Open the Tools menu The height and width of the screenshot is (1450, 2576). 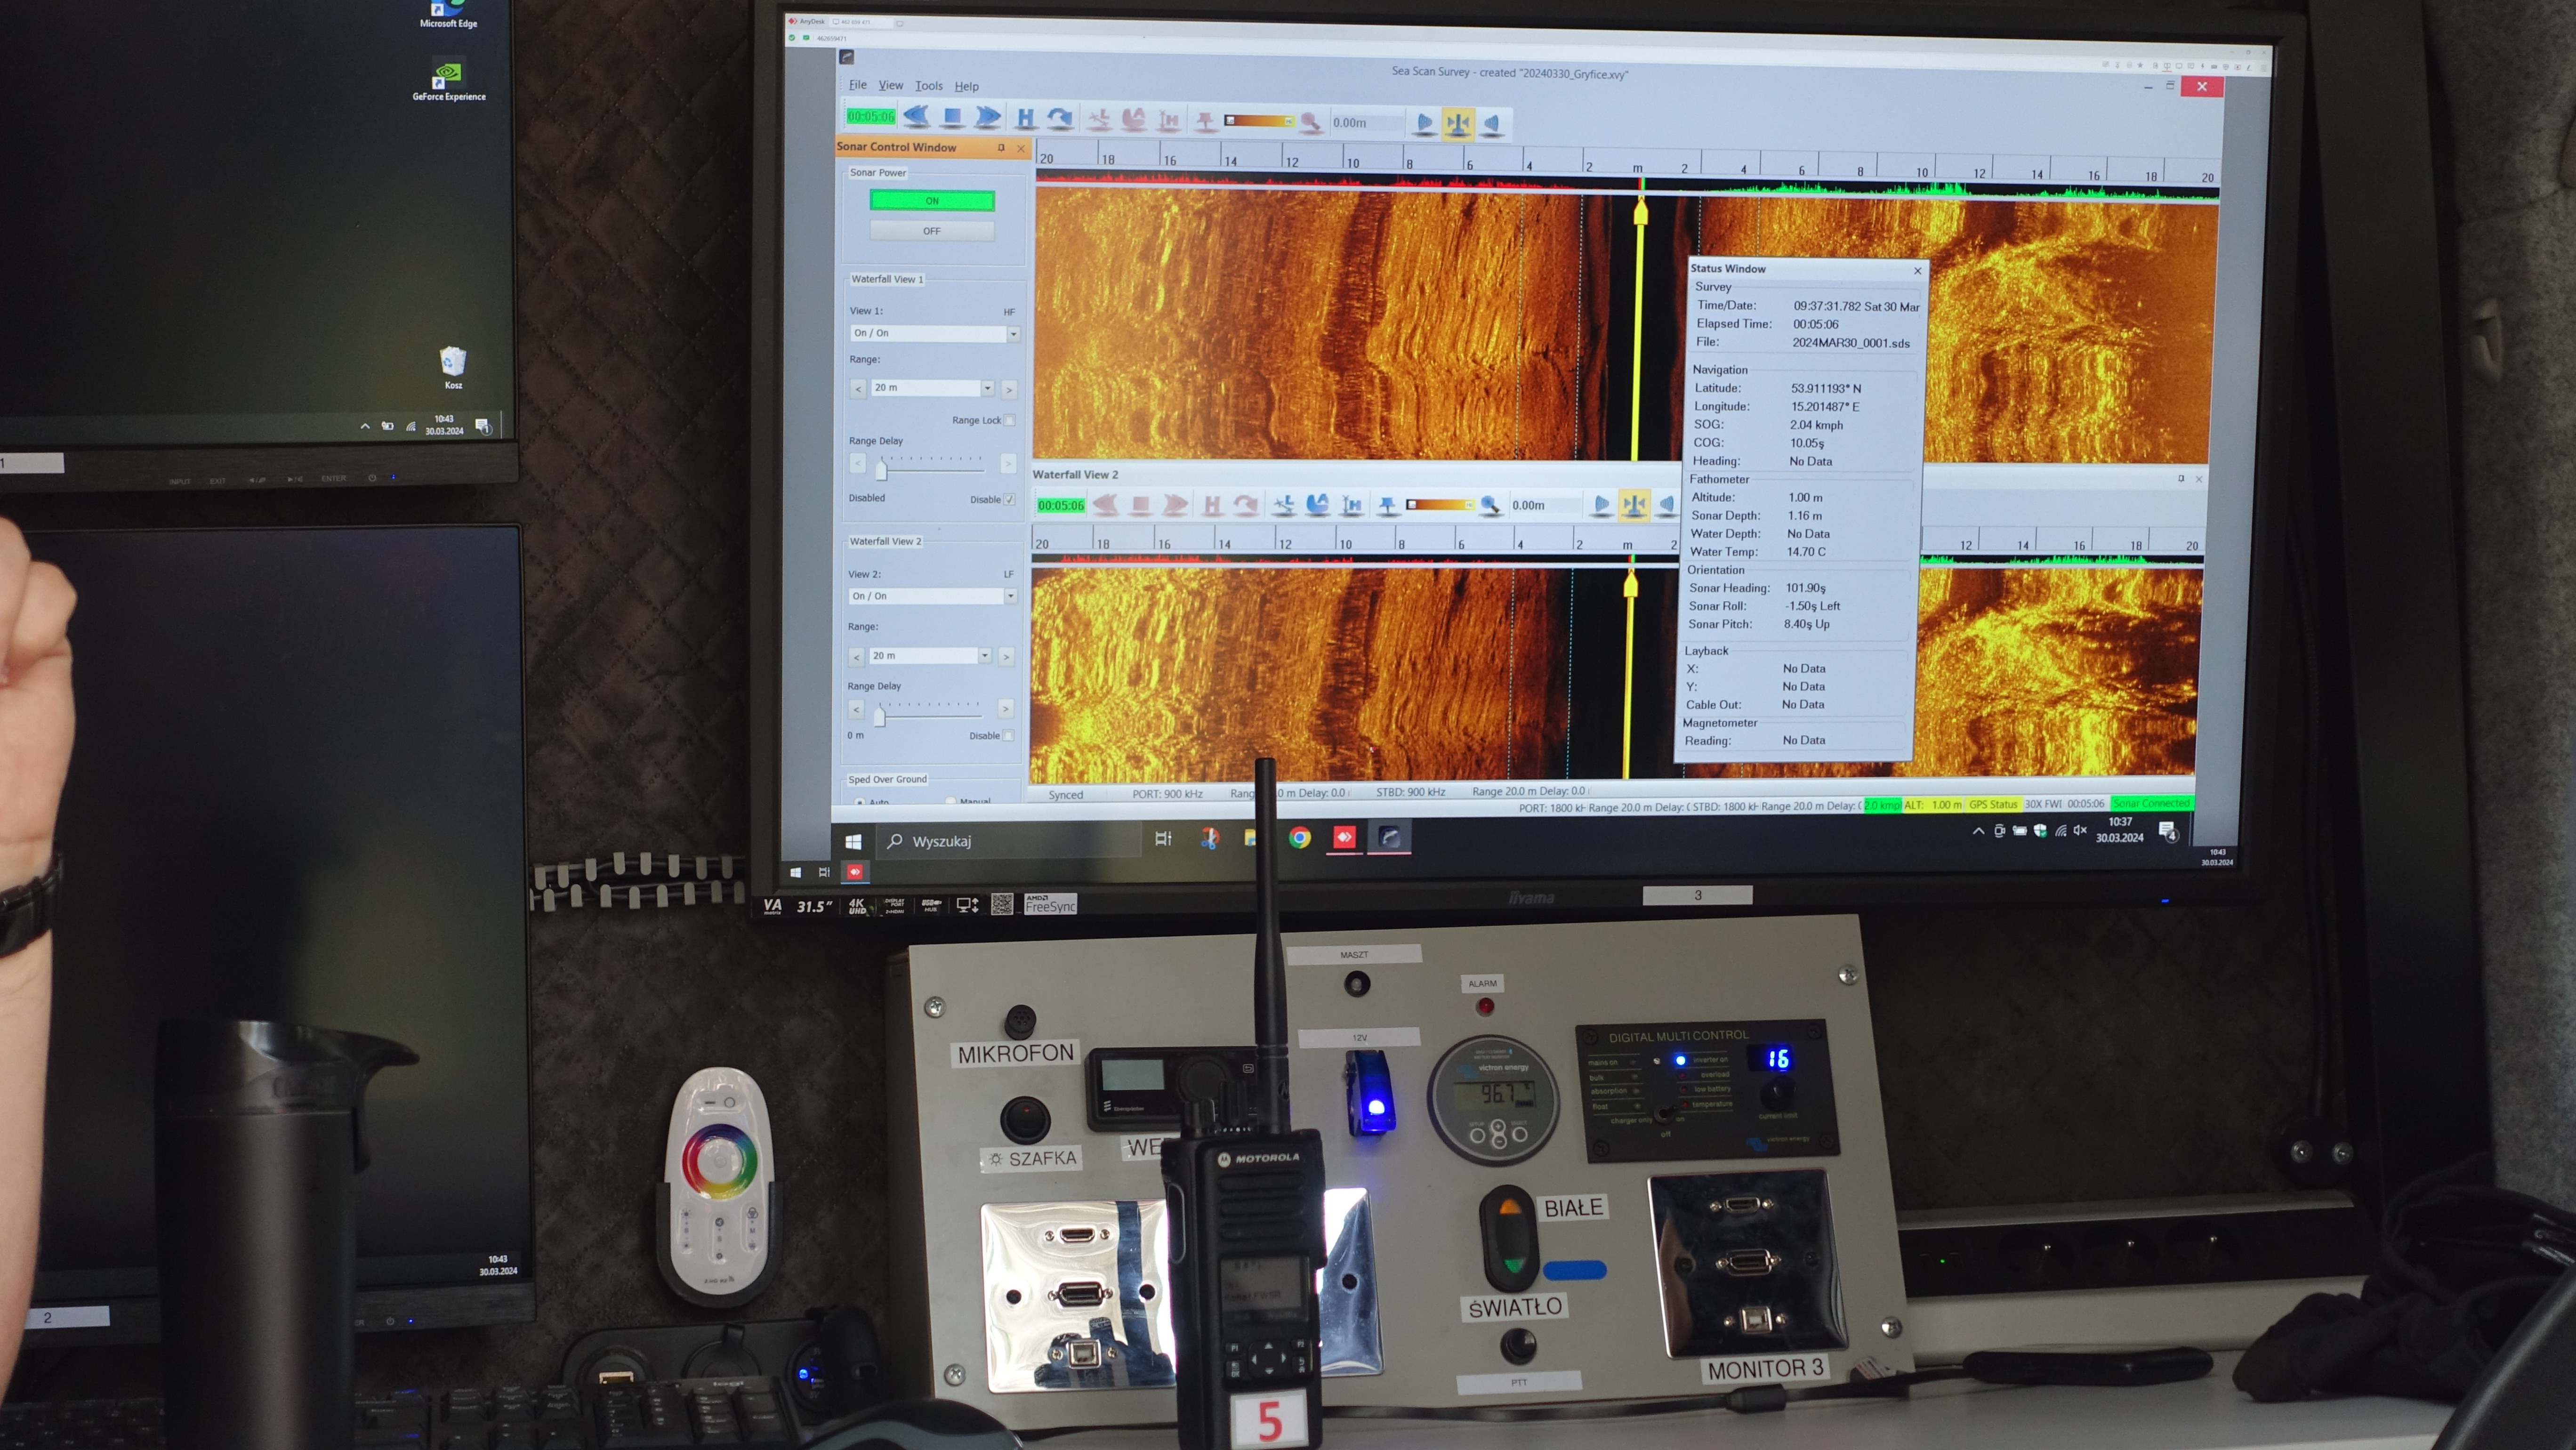click(928, 86)
